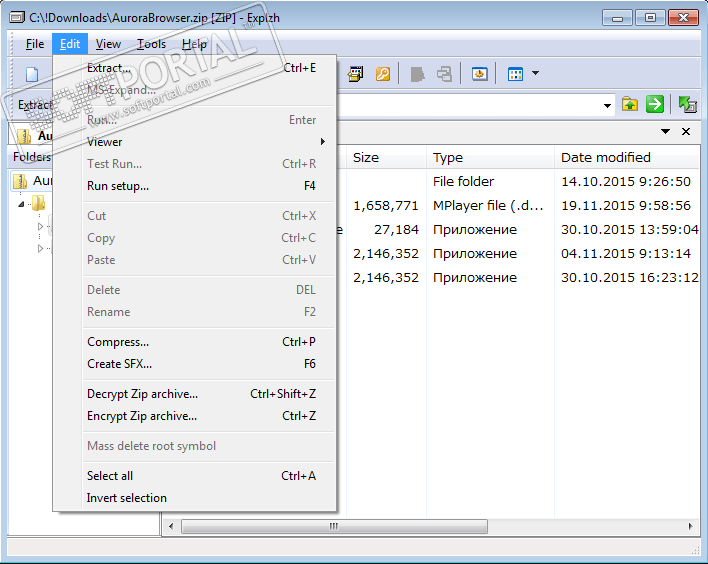
Task: Sort by the Type column header
Action: click(491, 158)
